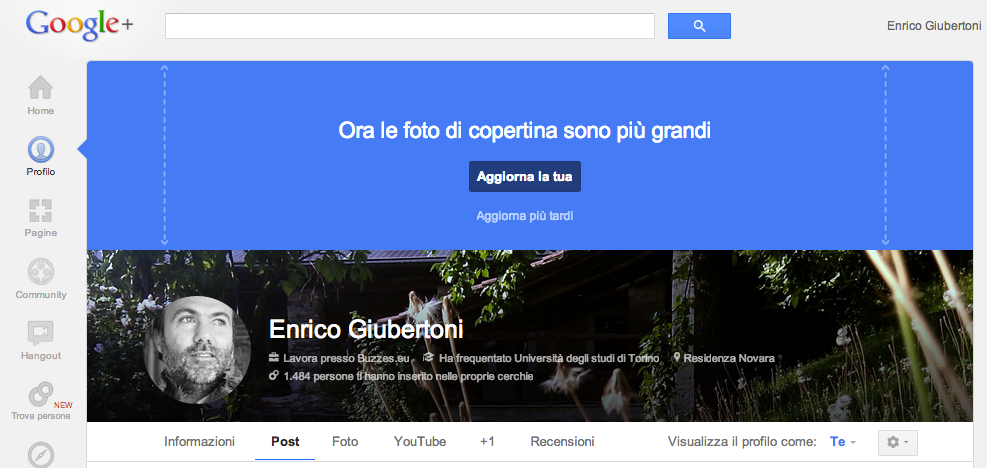The image size is (987, 468).
Task: Open Enrico Giubertoni account name at top right
Action: (x=933, y=26)
